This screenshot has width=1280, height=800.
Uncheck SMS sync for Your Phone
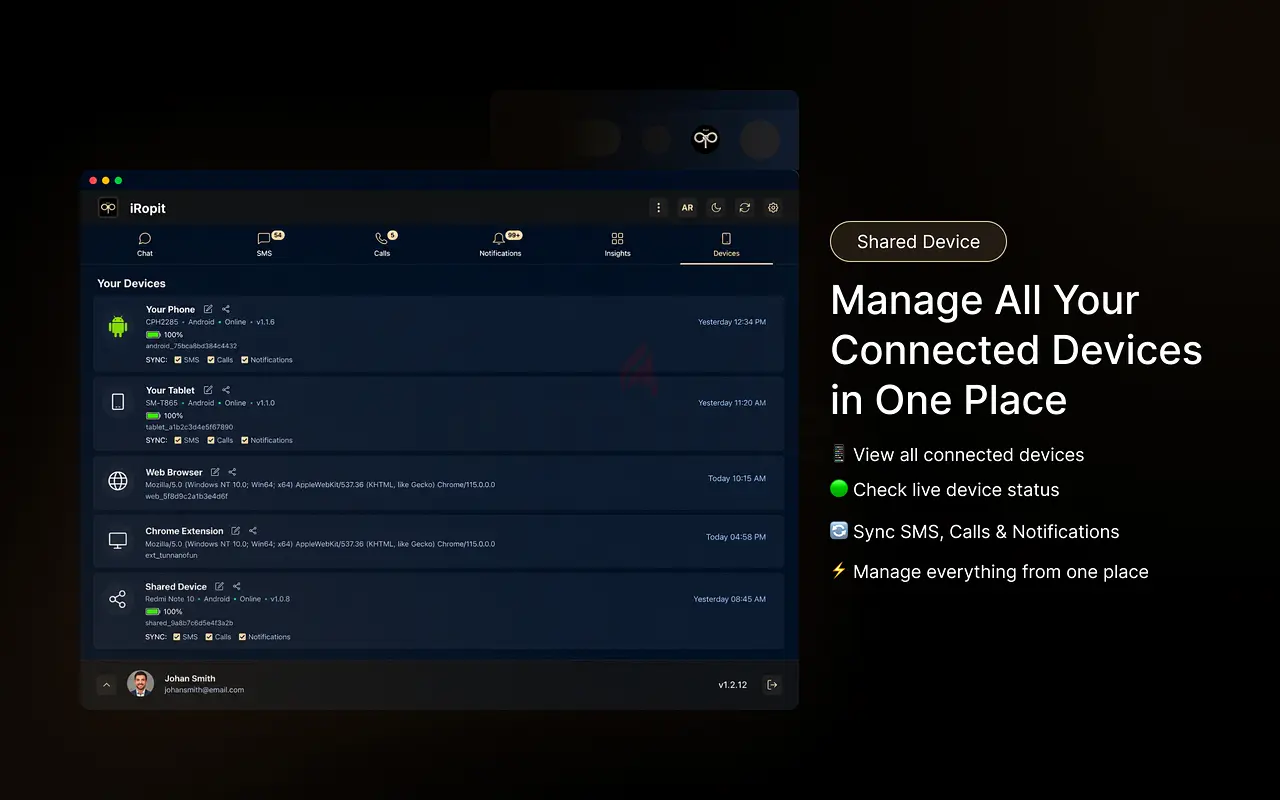point(178,360)
